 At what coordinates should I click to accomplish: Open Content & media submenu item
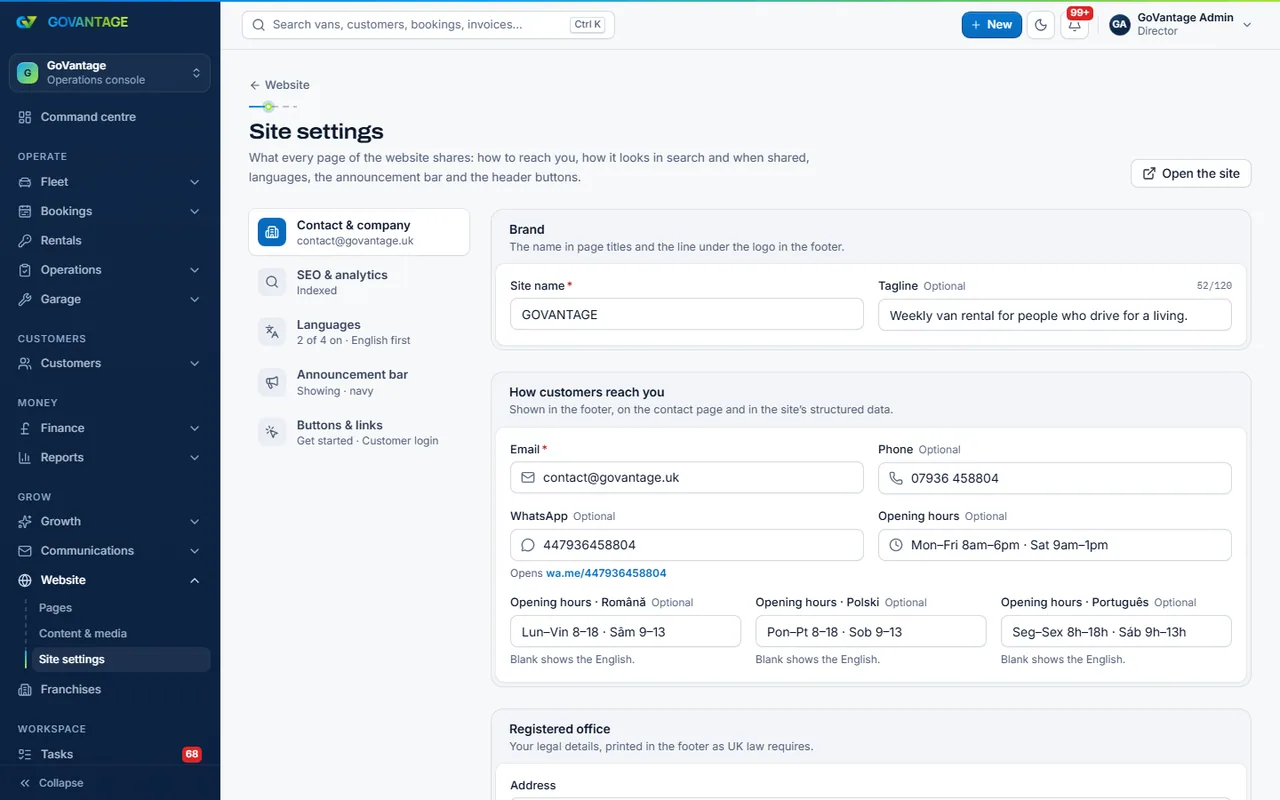(83, 634)
